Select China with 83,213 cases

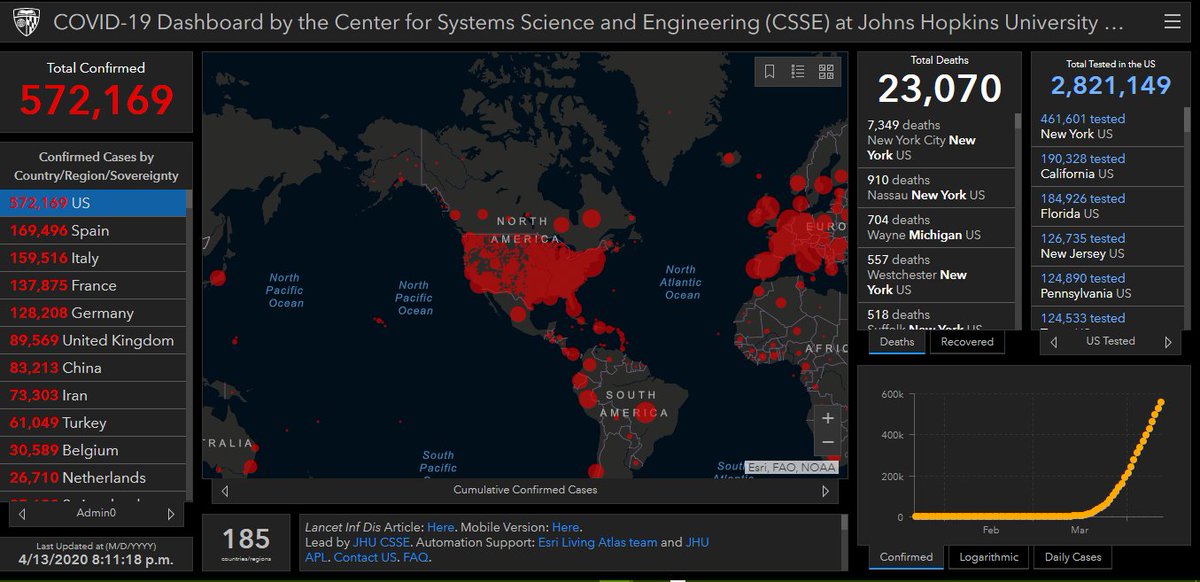[94, 368]
